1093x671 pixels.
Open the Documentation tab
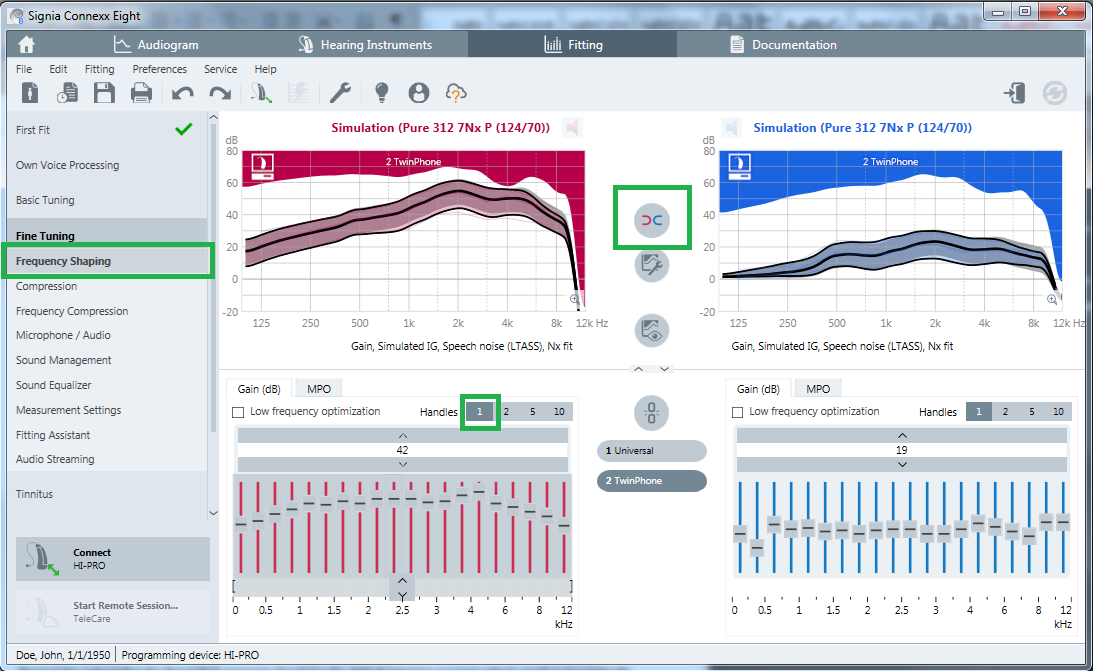click(783, 45)
